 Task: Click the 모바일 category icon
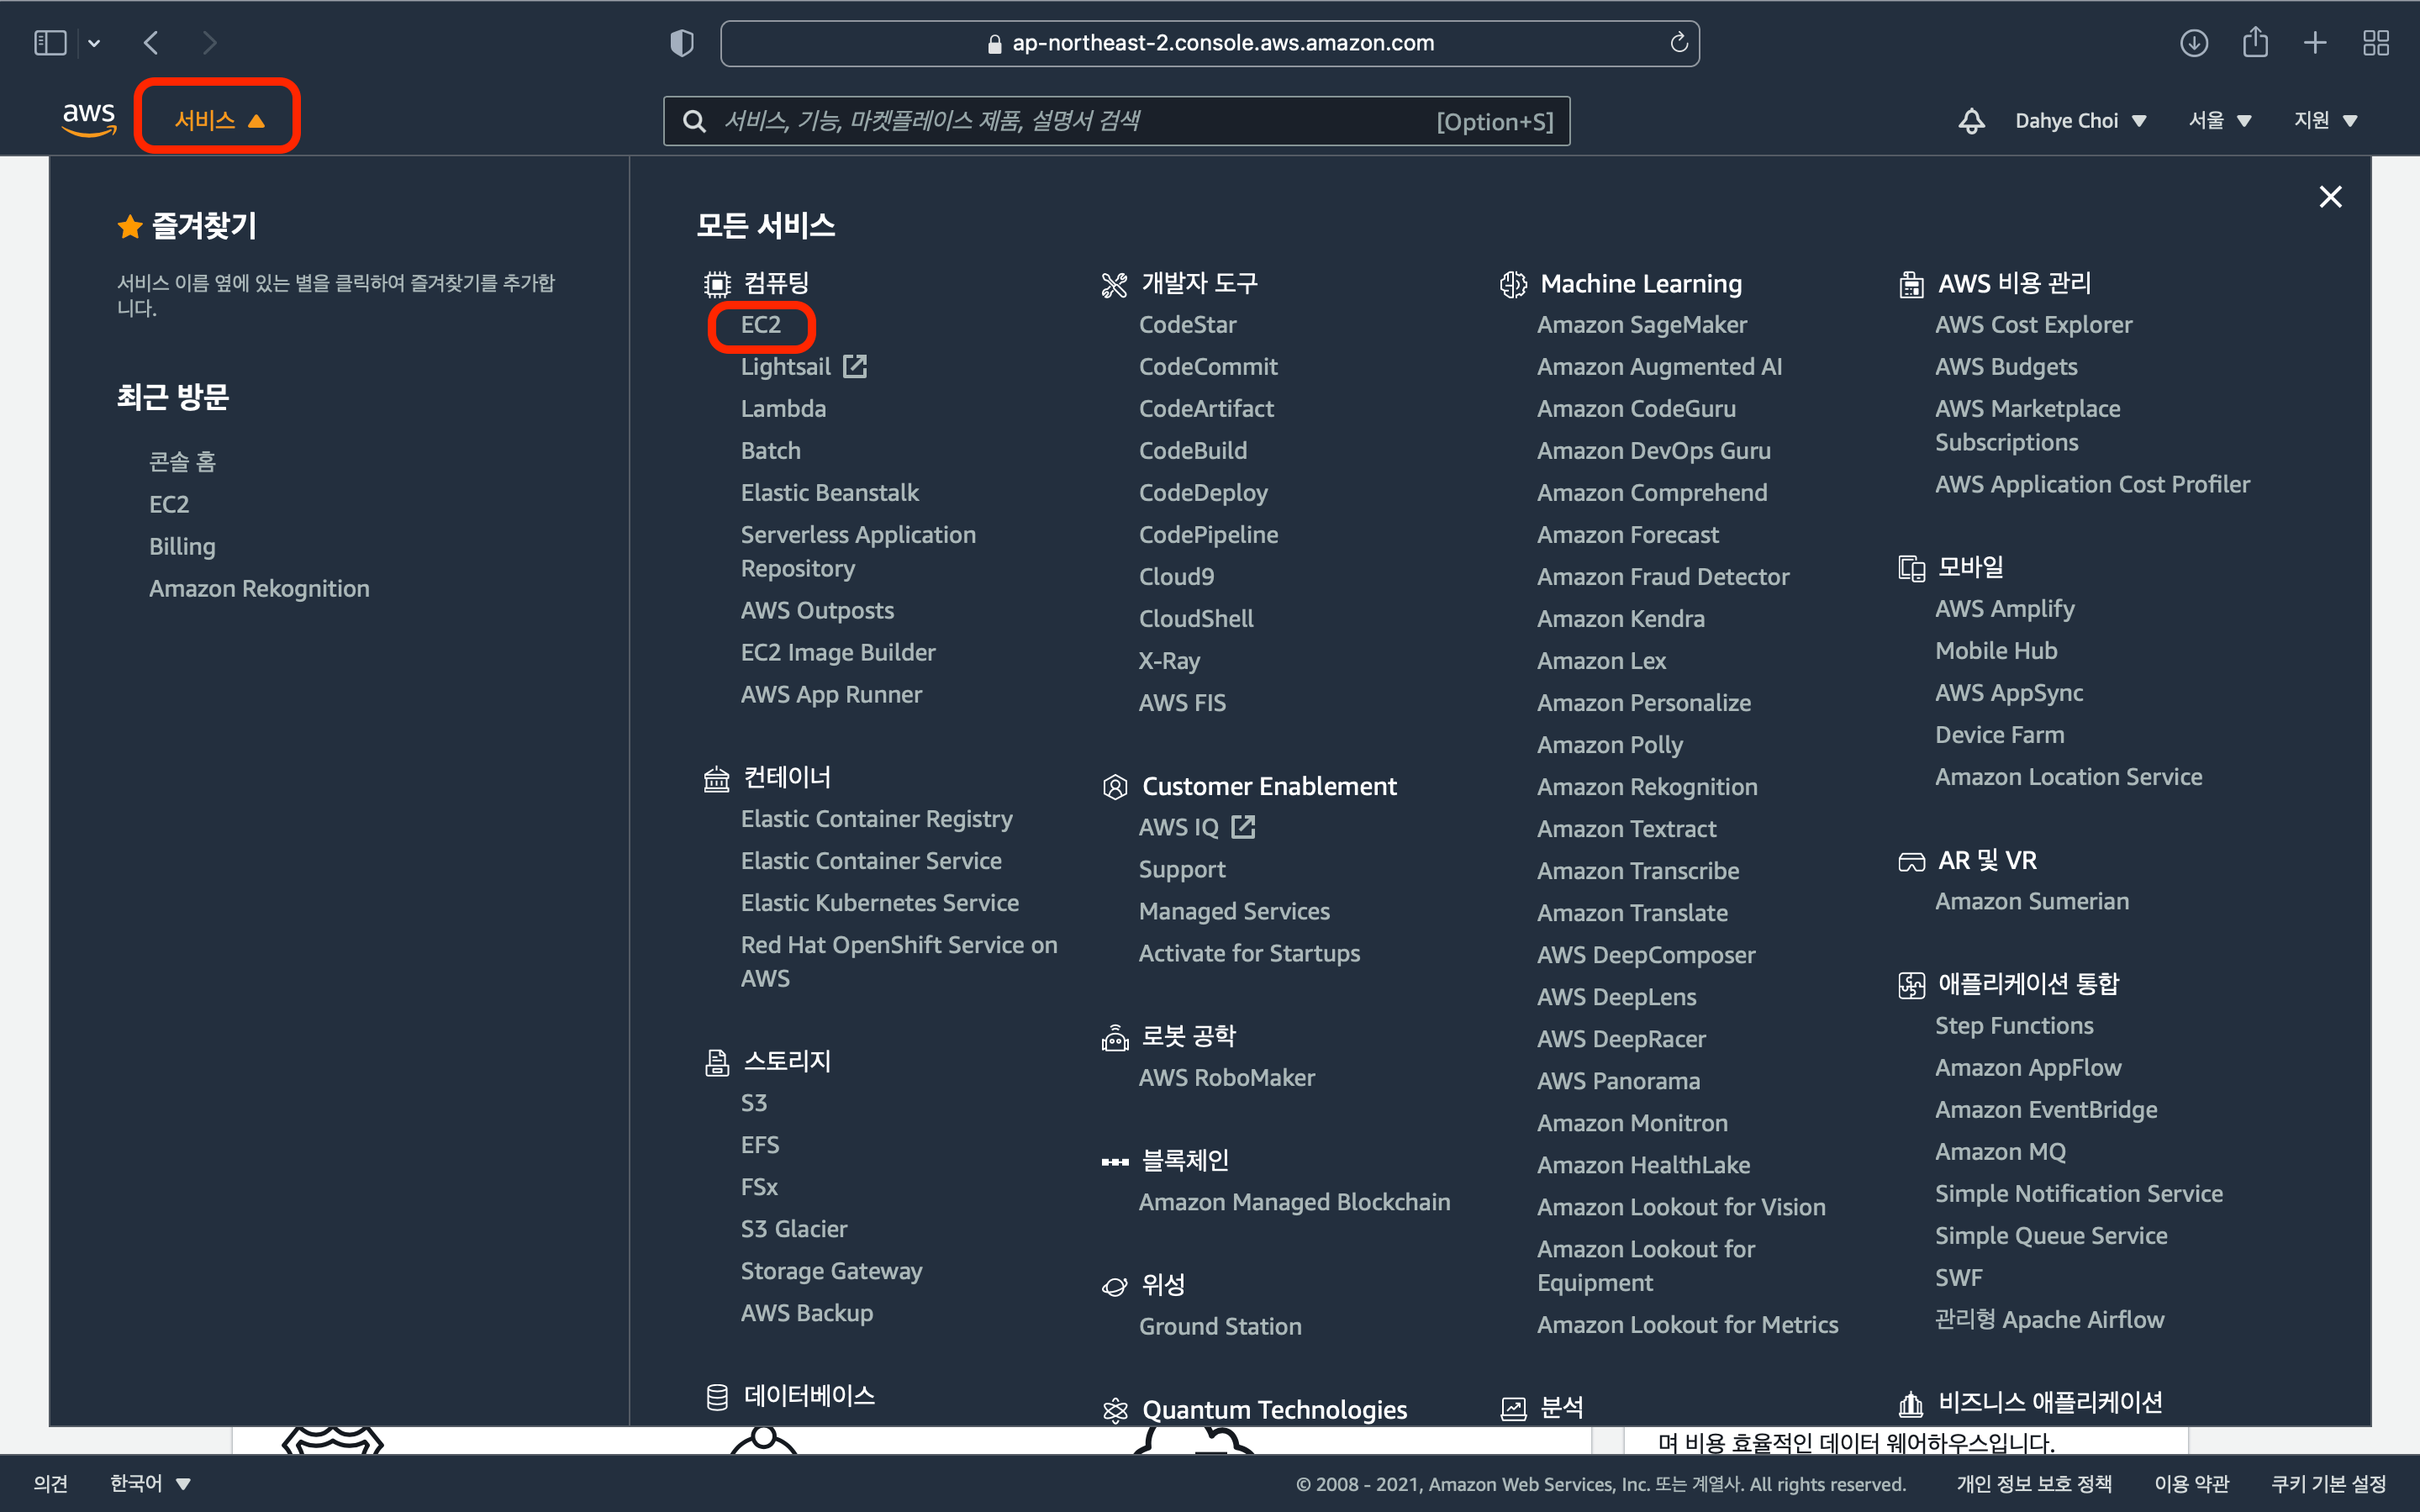tap(1911, 569)
